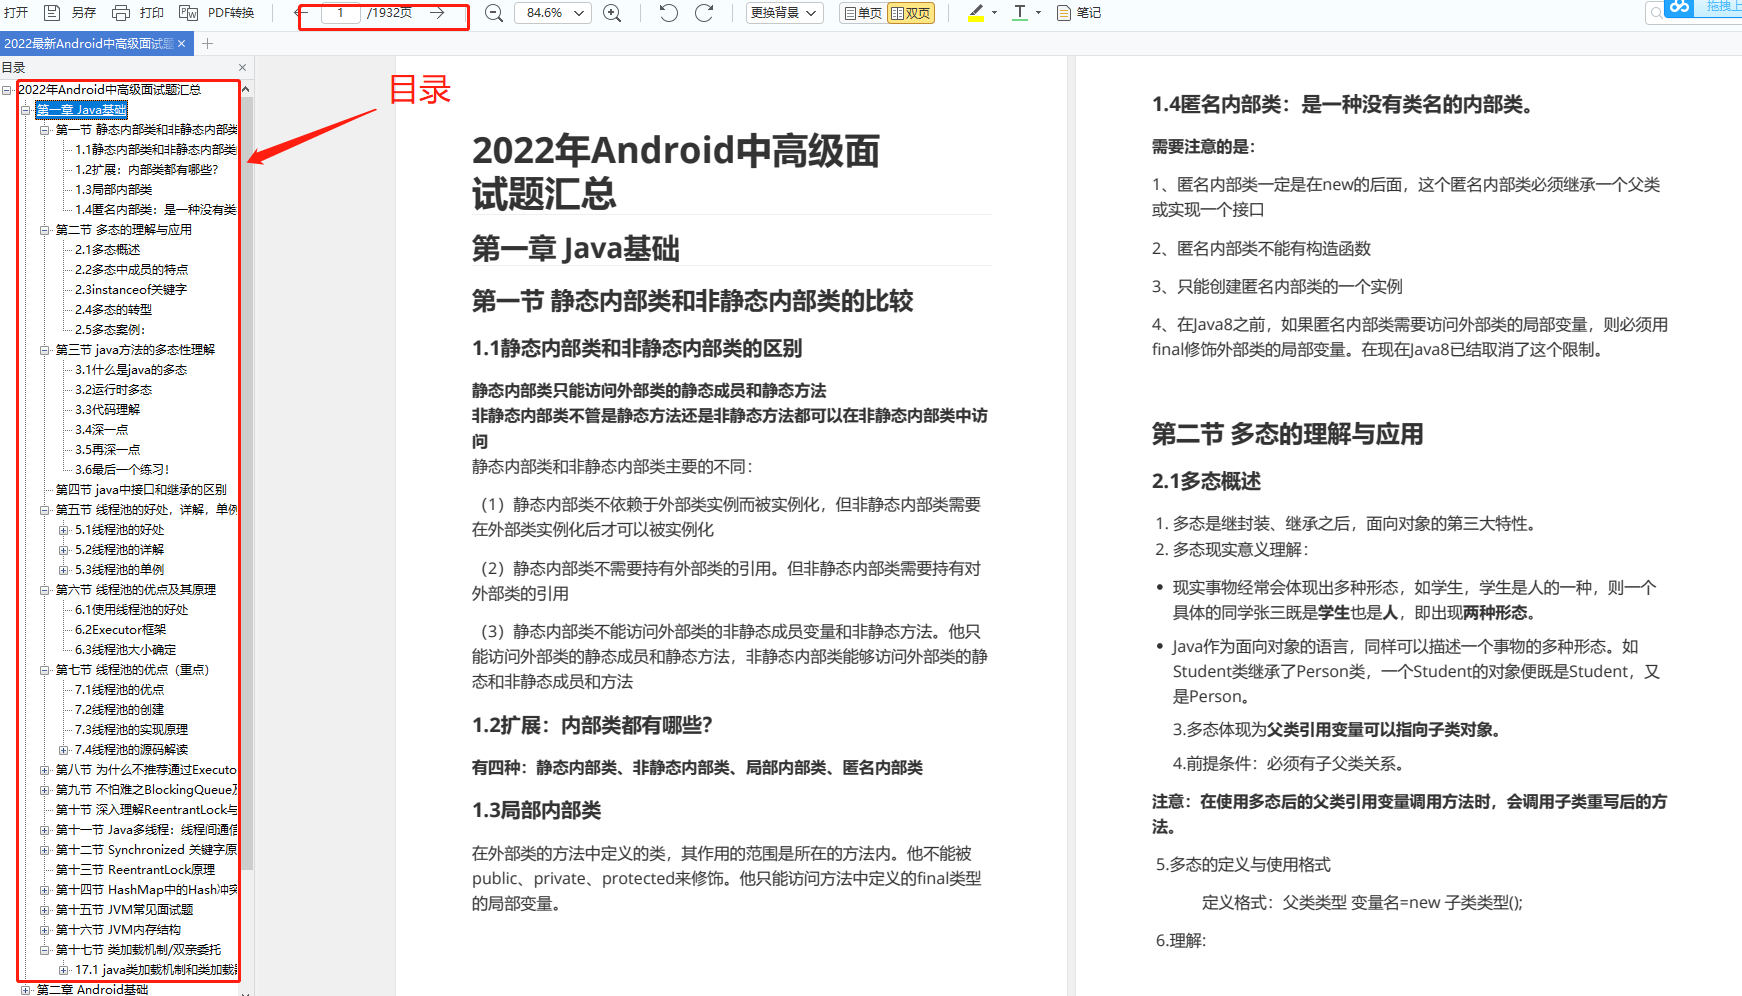Select the green underline text tool
The width and height of the screenshot is (1742, 996).
[x=1020, y=13]
